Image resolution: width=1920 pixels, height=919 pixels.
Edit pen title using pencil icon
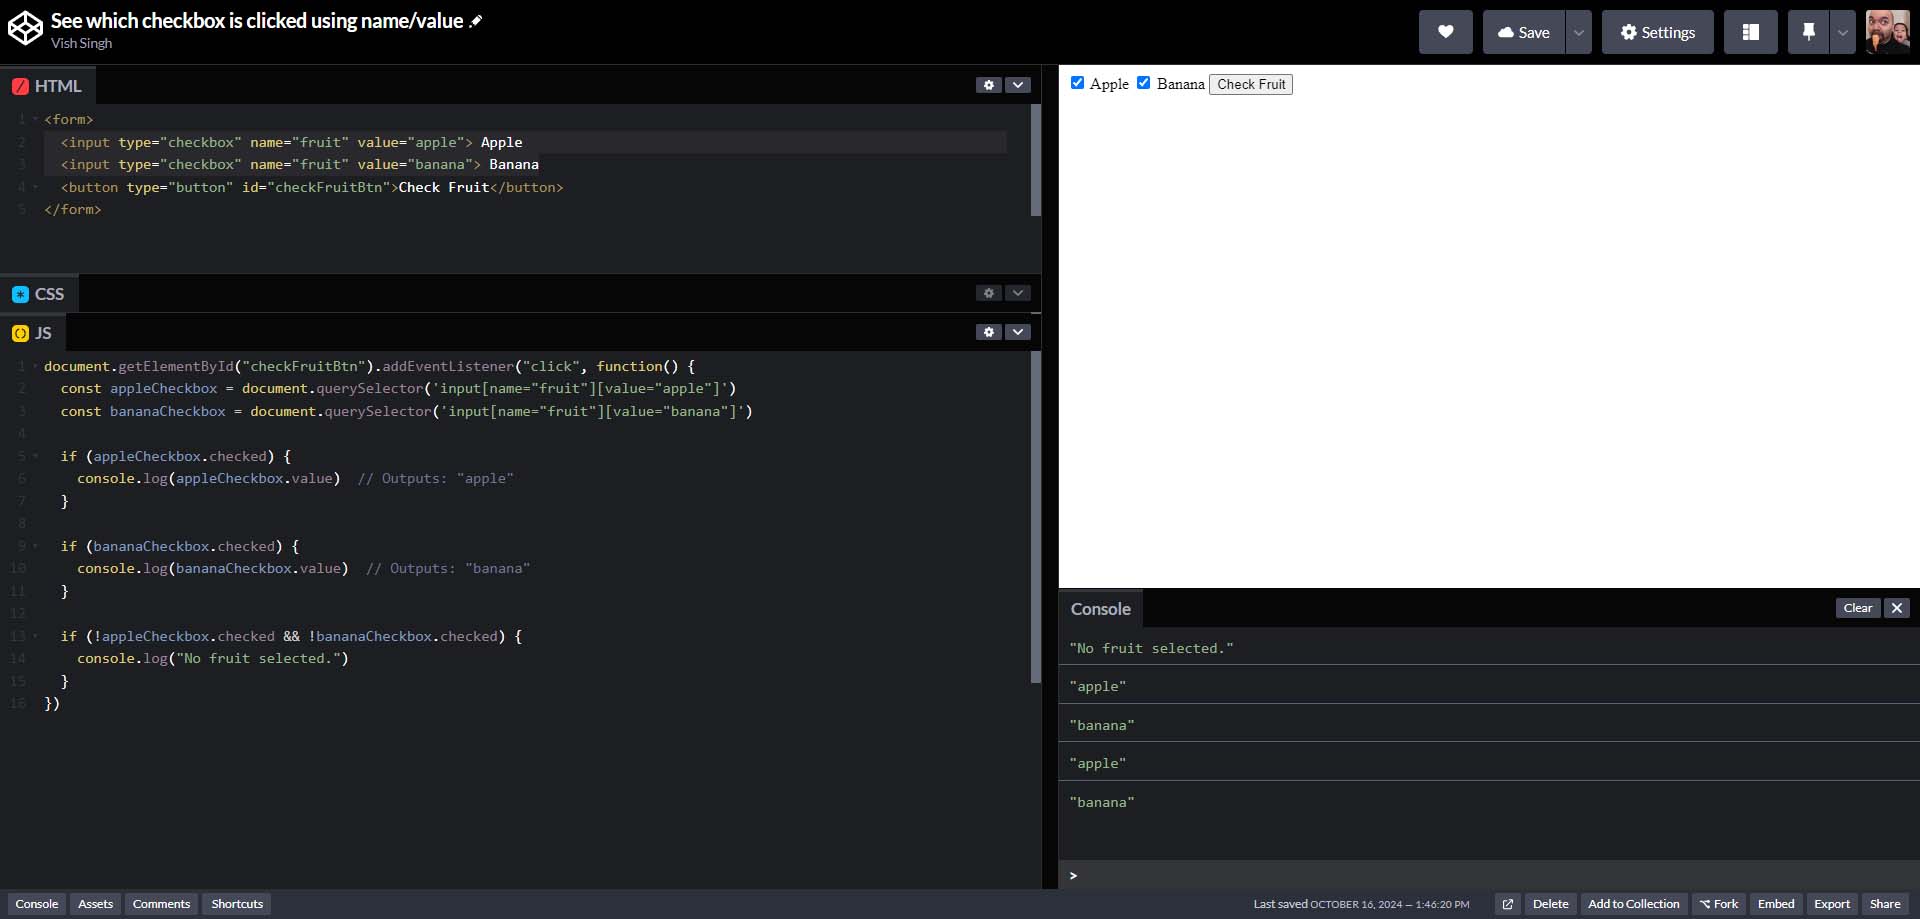[x=476, y=21]
